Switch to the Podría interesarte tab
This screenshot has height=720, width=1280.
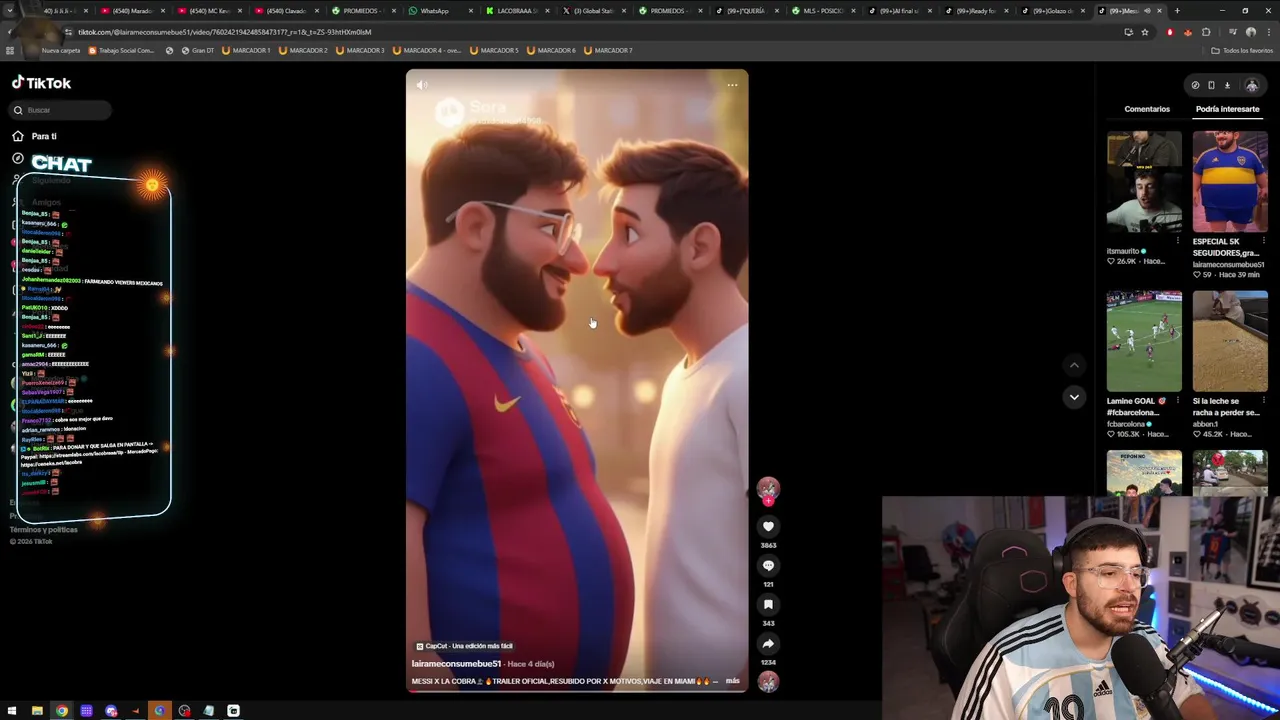(x=1227, y=109)
